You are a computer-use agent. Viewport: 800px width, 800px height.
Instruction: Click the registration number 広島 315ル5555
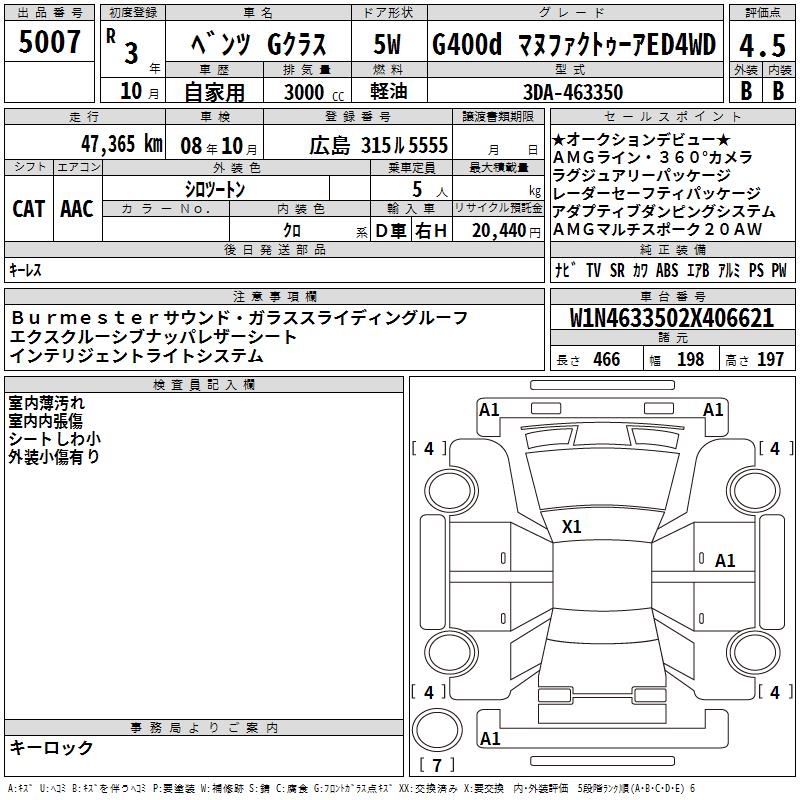(x=379, y=145)
